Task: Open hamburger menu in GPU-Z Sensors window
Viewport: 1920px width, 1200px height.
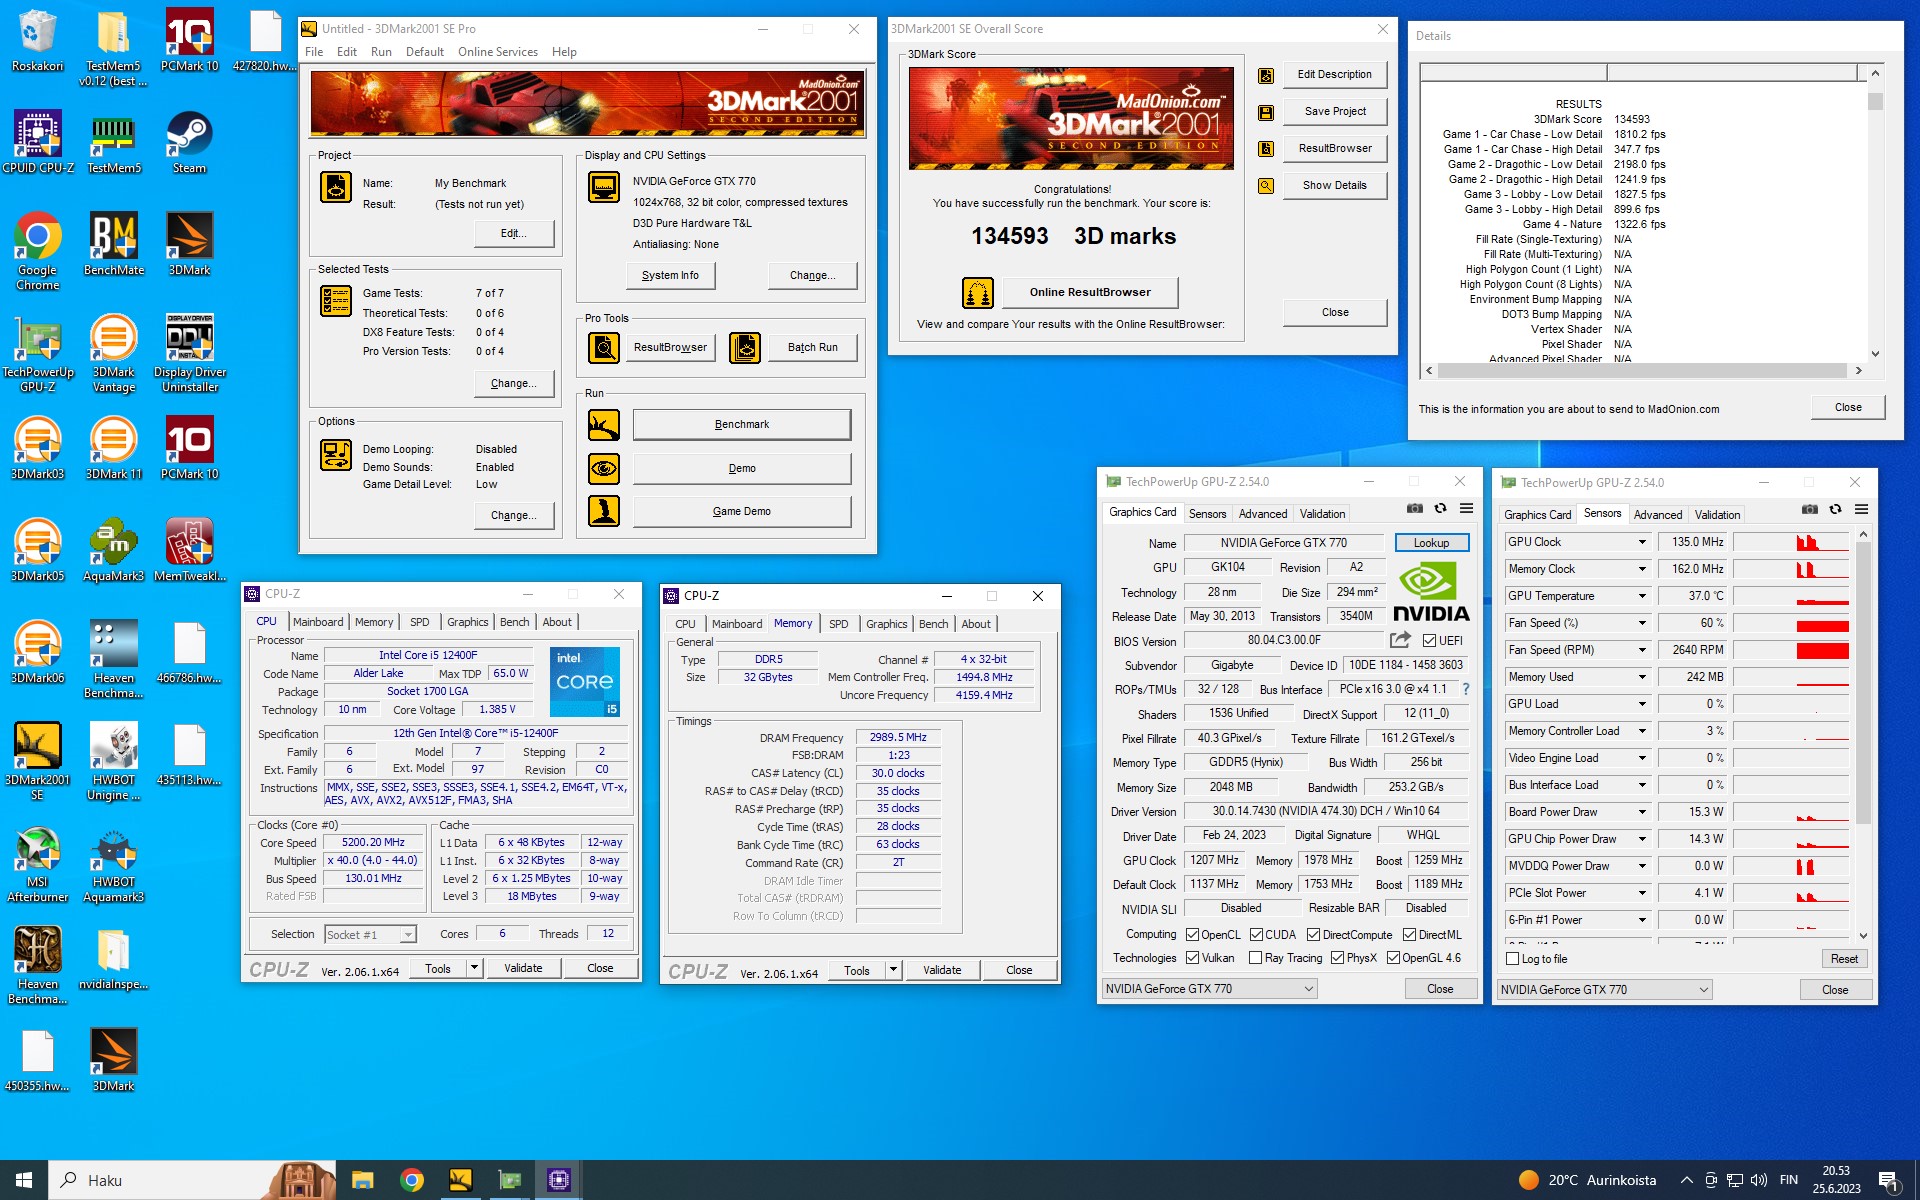Action: click(1862, 510)
